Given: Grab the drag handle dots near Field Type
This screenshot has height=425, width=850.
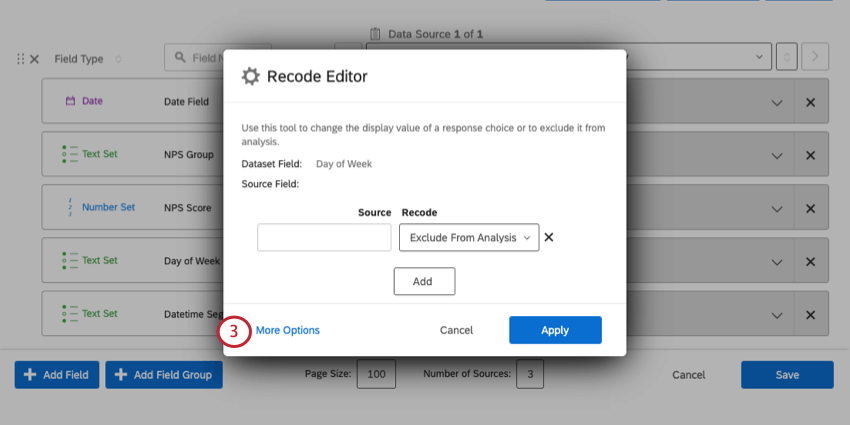Looking at the screenshot, I should pos(21,59).
